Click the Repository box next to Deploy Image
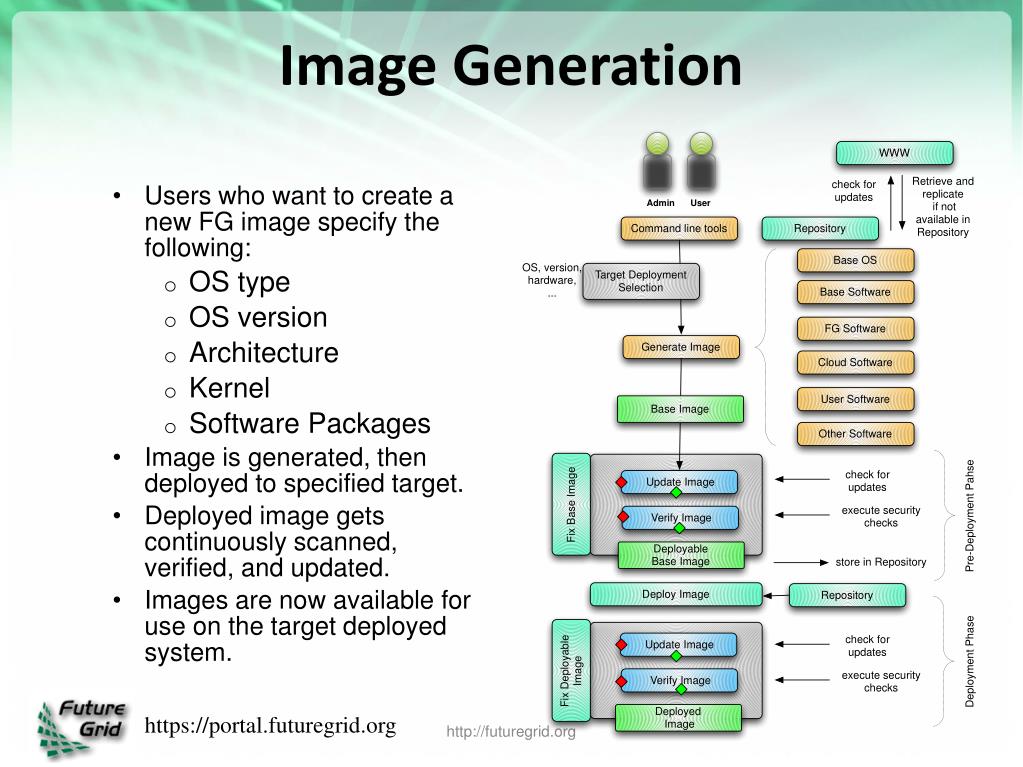The height and width of the screenshot is (767, 1023). [847, 596]
